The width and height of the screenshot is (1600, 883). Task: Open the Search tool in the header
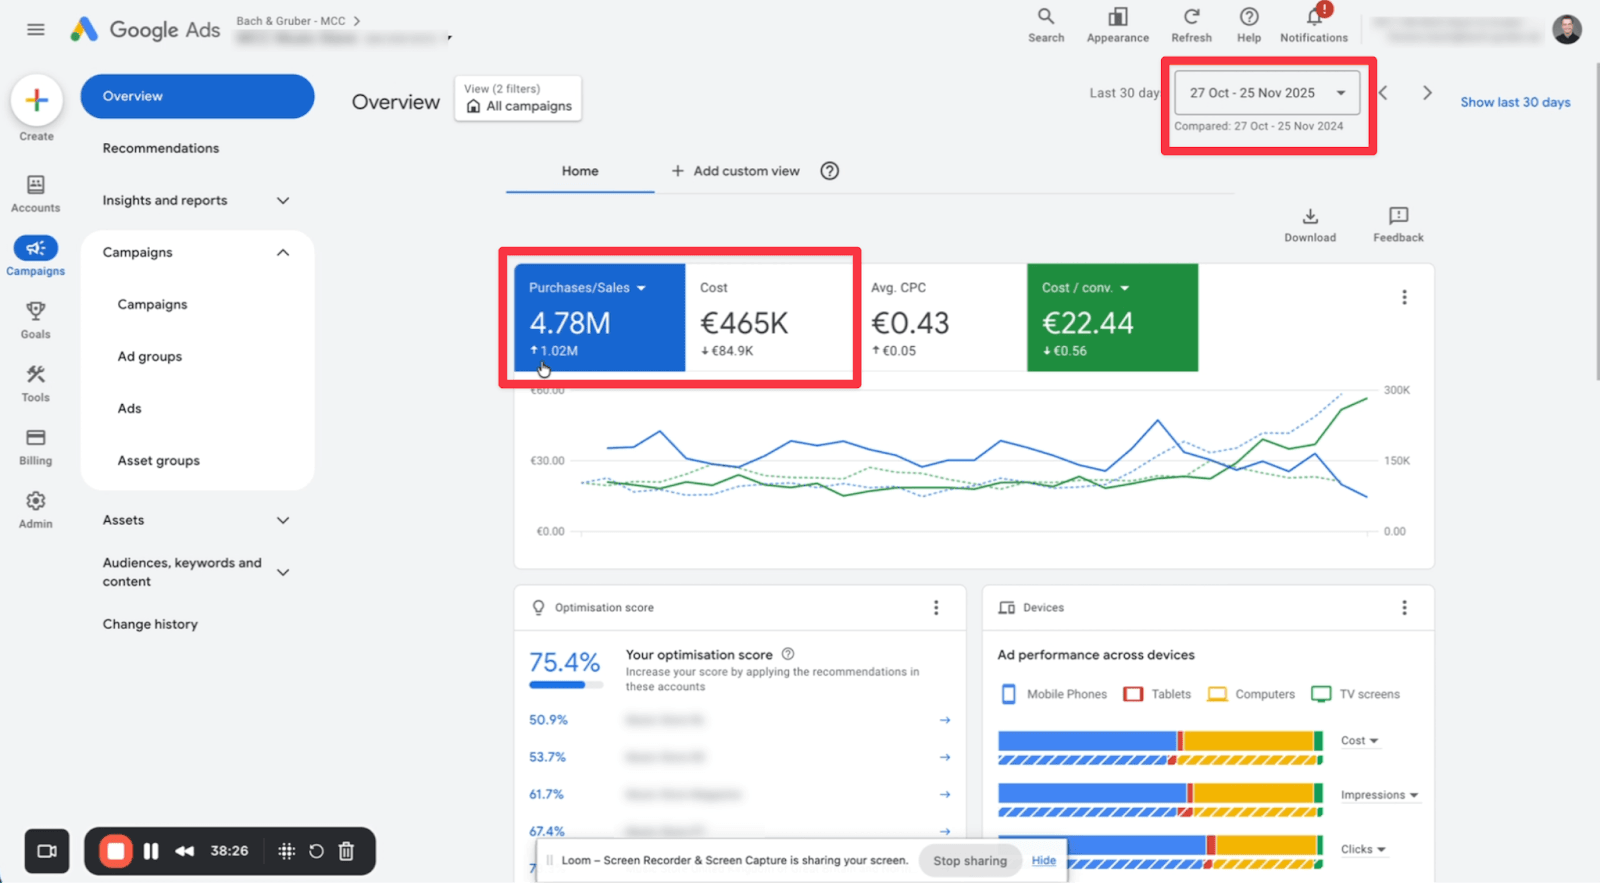click(1046, 25)
